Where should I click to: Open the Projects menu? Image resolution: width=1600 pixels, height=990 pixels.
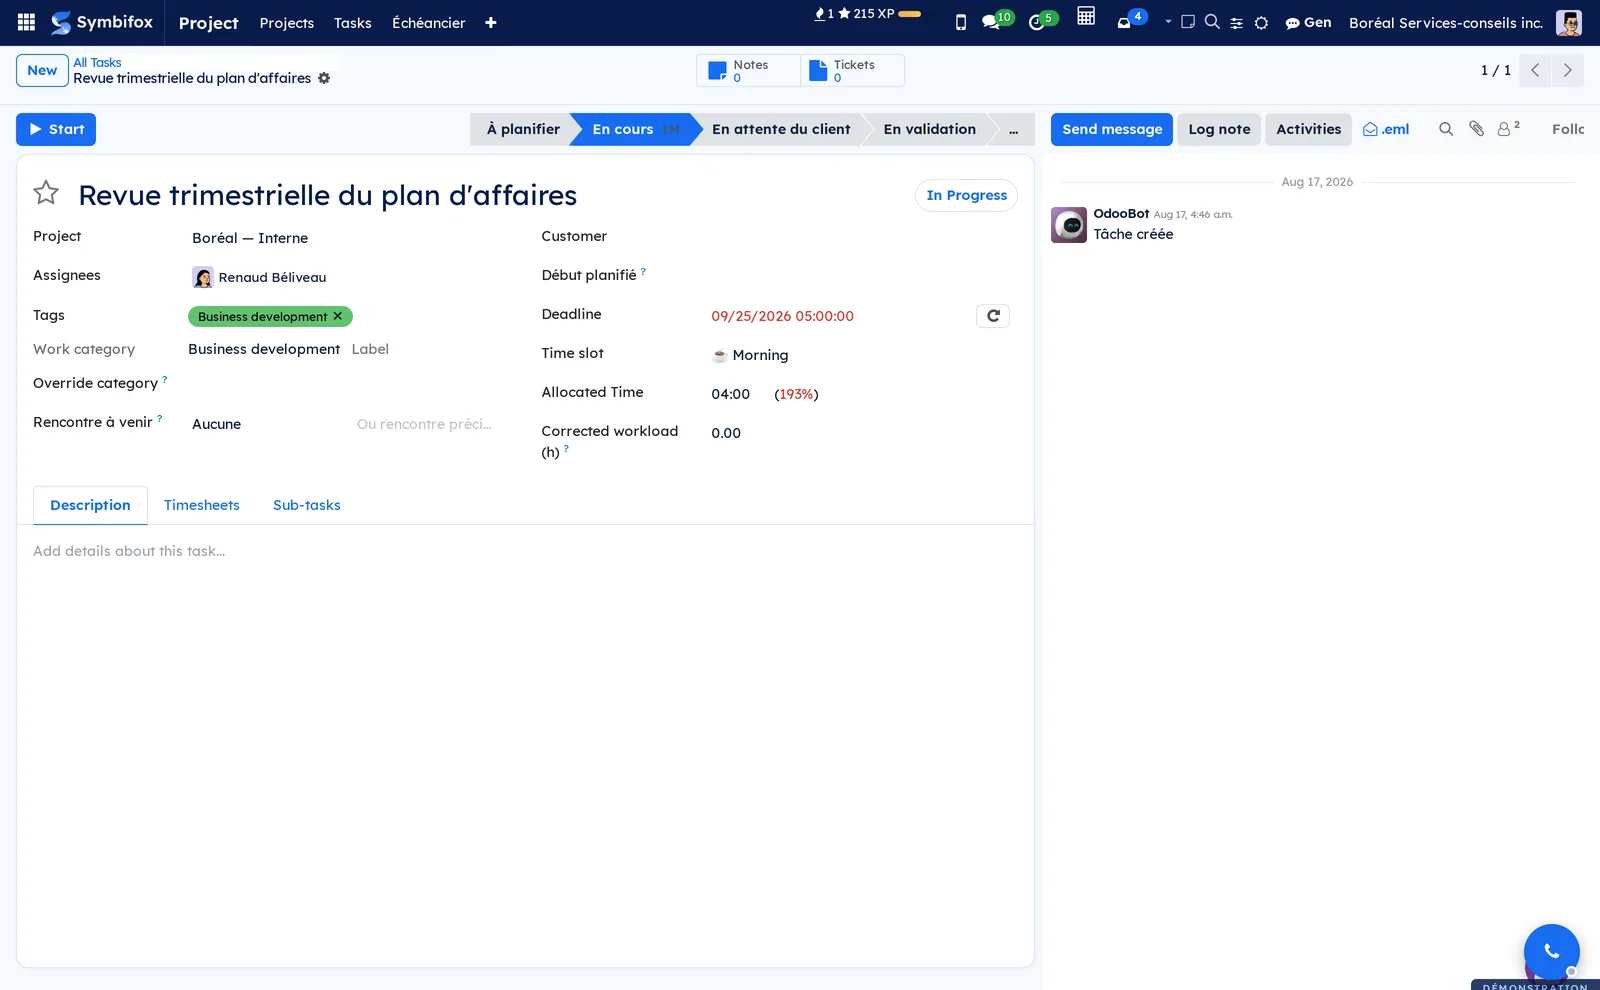pos(287,23)
